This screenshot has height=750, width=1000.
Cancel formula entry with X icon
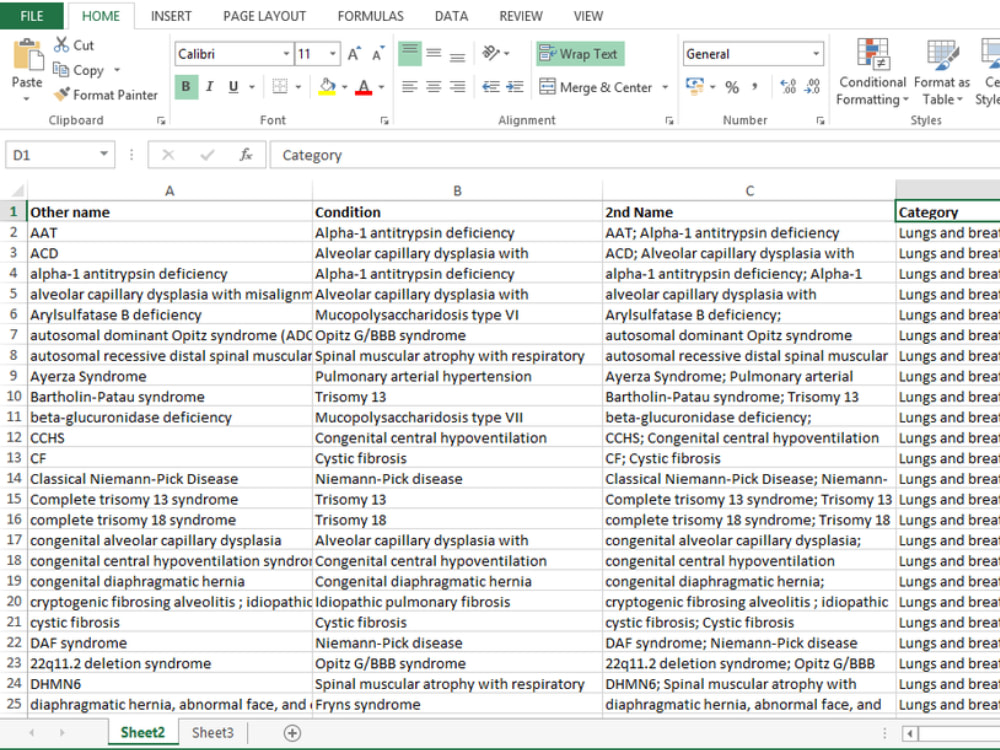pos(168,155)
